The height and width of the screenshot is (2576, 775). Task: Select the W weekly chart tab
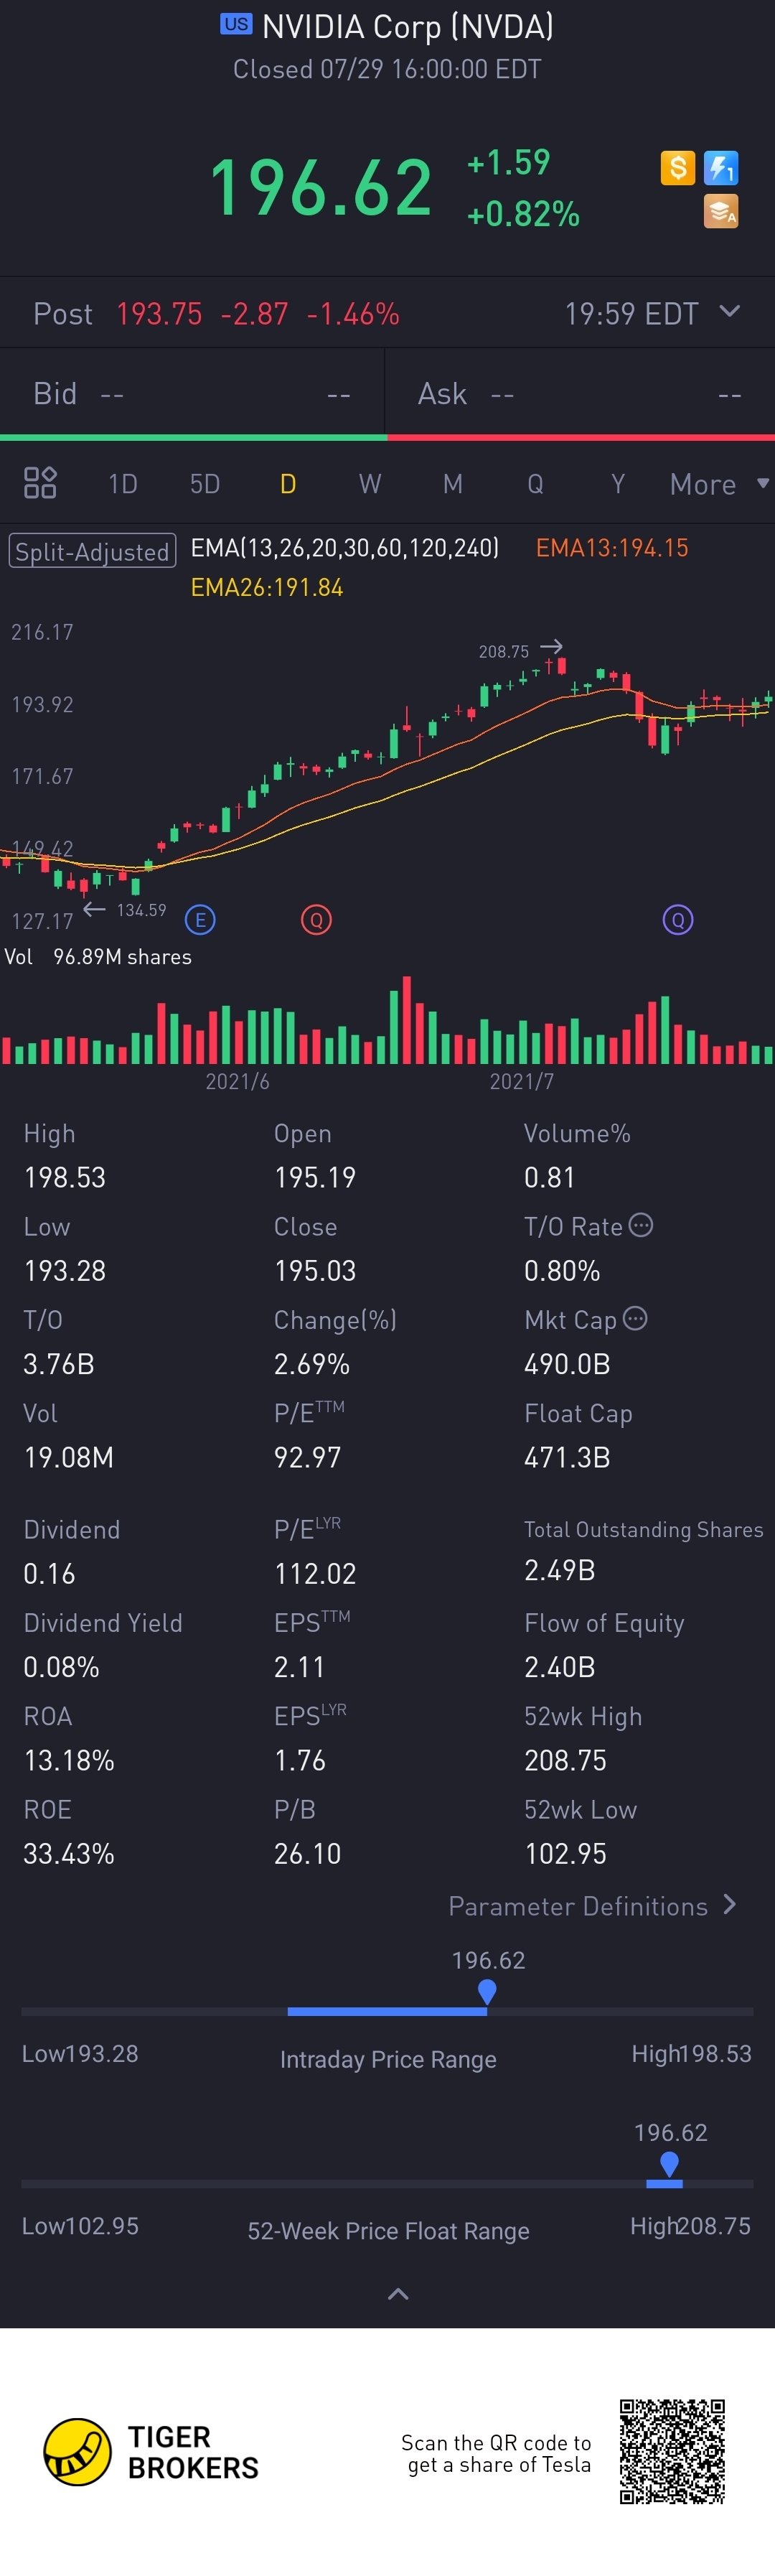click(x=370, y=484)
